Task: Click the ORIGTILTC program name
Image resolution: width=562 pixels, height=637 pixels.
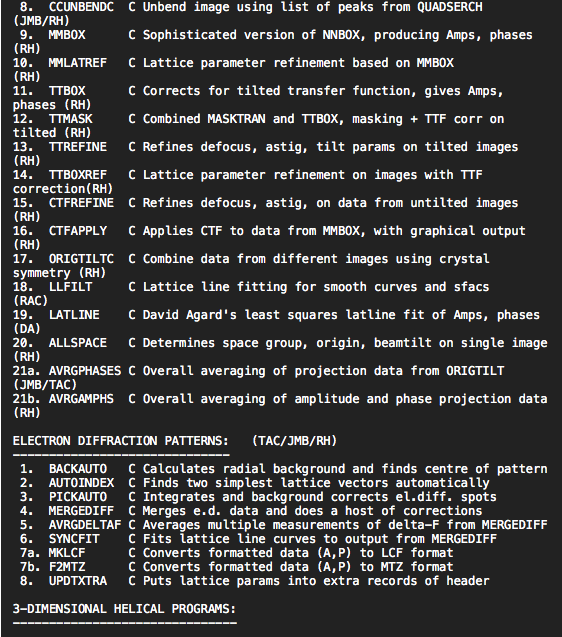Action: (81, 259)
